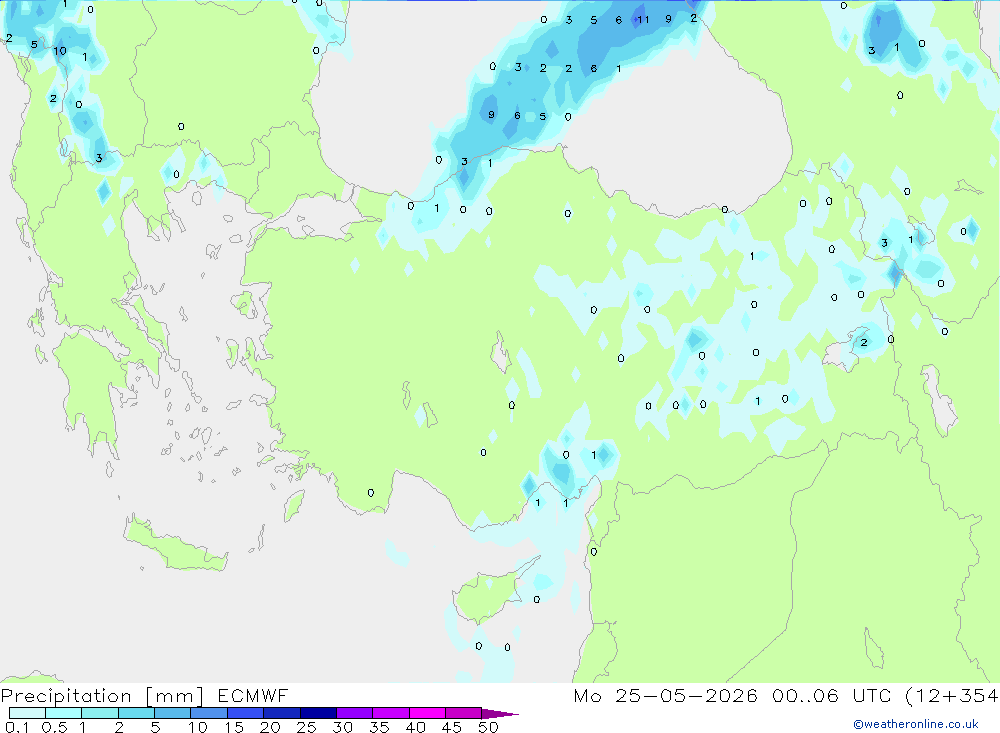Click the 25–30 mm navy legend swatch

pos(318,713)
